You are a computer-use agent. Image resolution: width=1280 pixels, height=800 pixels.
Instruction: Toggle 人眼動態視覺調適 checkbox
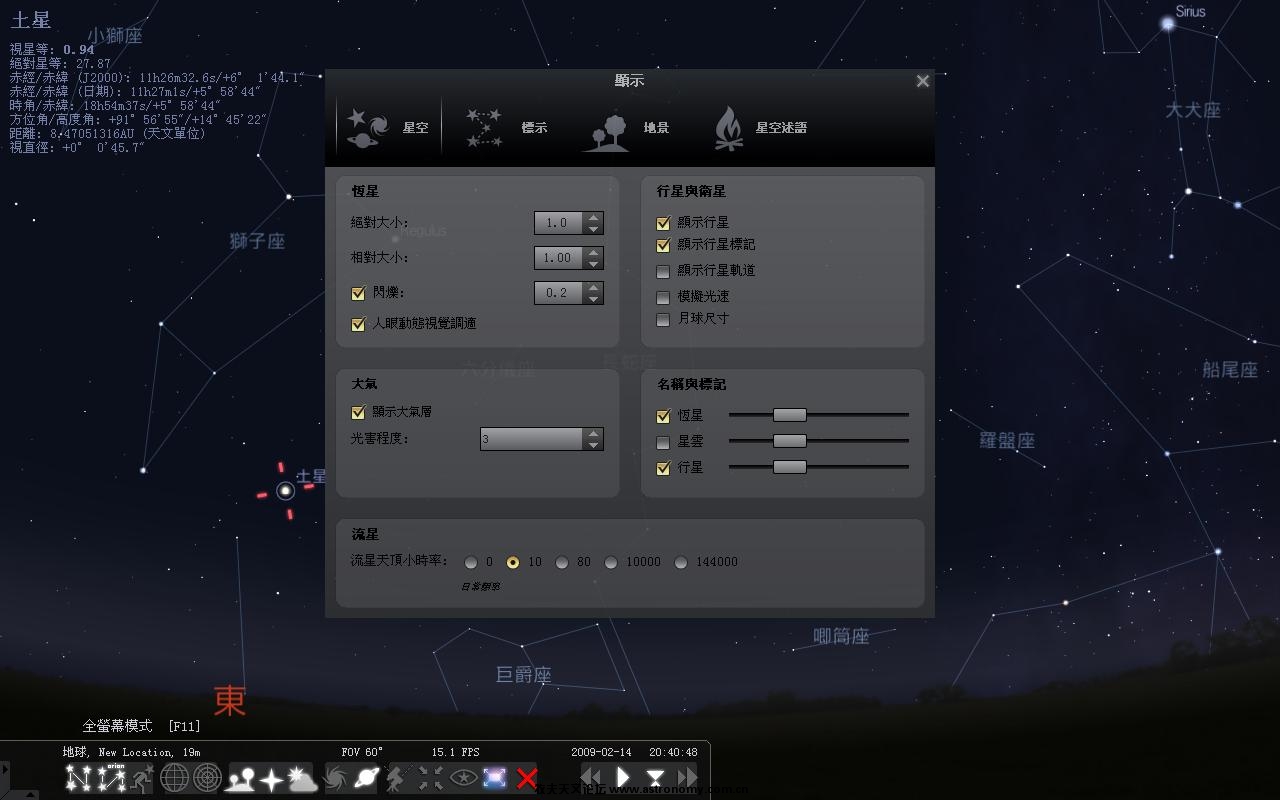point(358,324)
